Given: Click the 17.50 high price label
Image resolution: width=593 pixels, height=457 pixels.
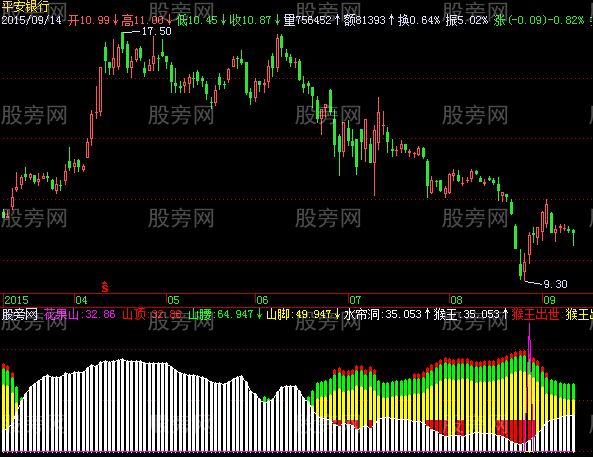Looking at the screenshot, I should coord(156,31).
